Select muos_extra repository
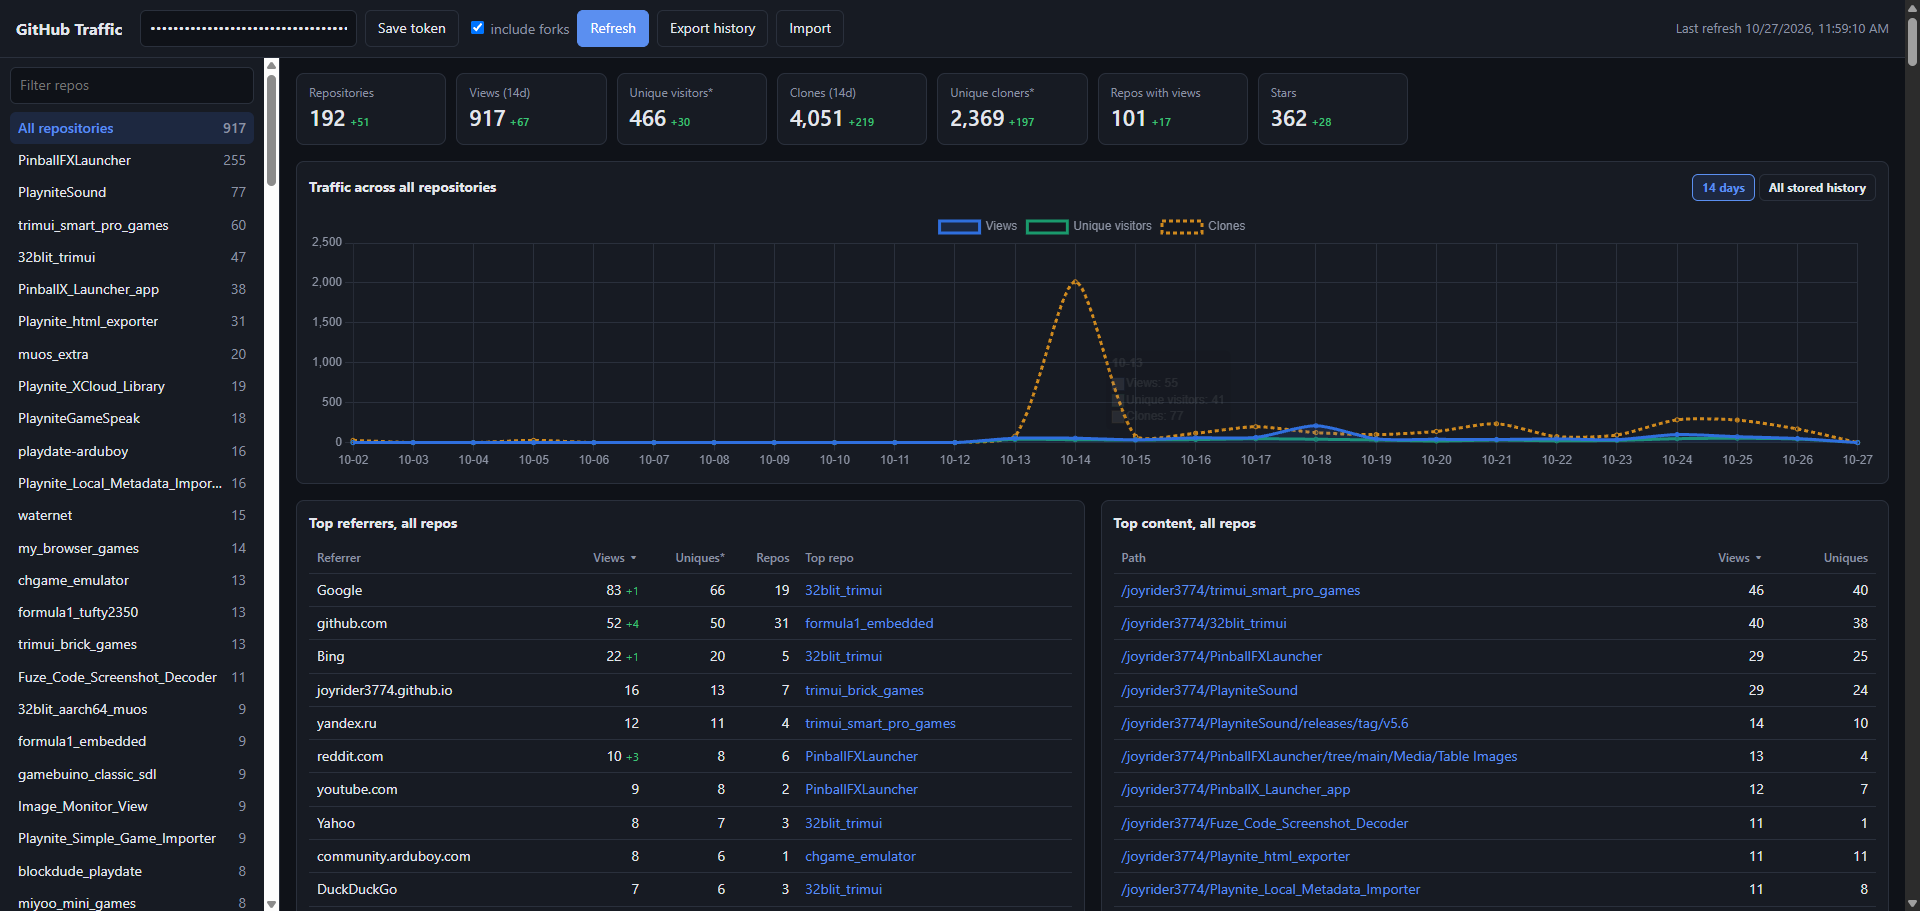 (x=132, y=354)
